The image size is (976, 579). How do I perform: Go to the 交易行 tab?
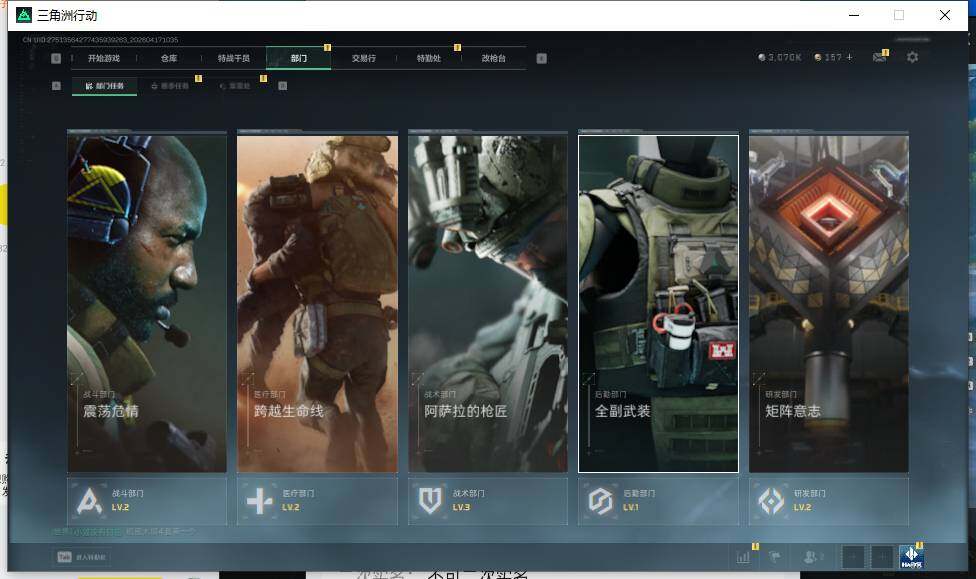click(x=364, y=58)
